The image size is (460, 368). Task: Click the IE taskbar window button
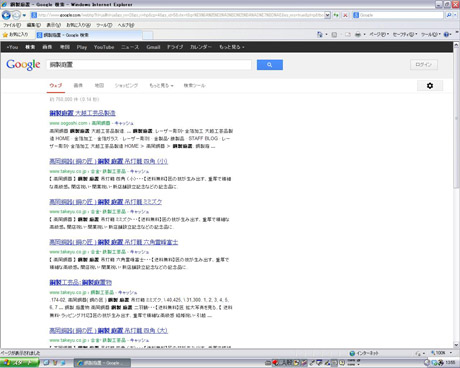pyautogui.click(x=102, y=363)
